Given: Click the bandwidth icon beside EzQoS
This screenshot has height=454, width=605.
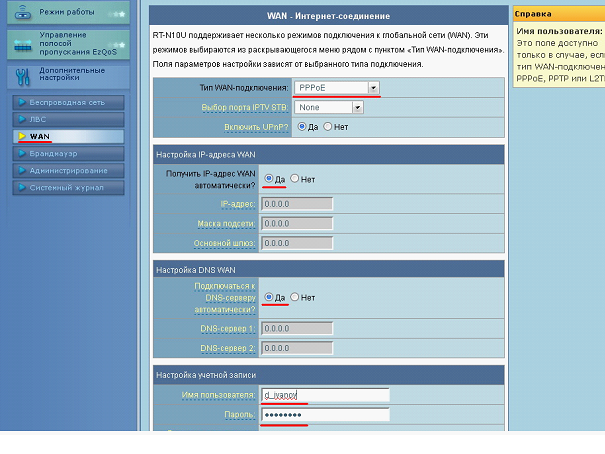Looking at the screenshot, I should click(23, 45).
